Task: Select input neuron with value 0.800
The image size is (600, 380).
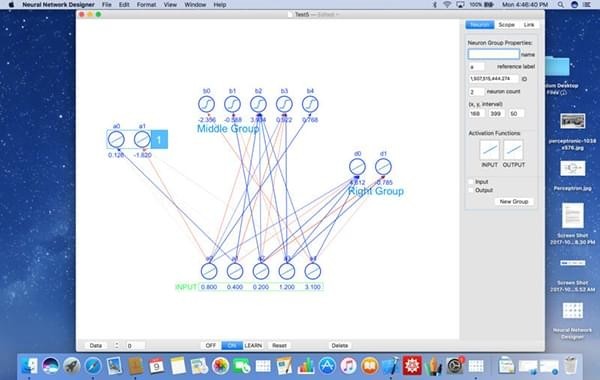Action: 209,271
